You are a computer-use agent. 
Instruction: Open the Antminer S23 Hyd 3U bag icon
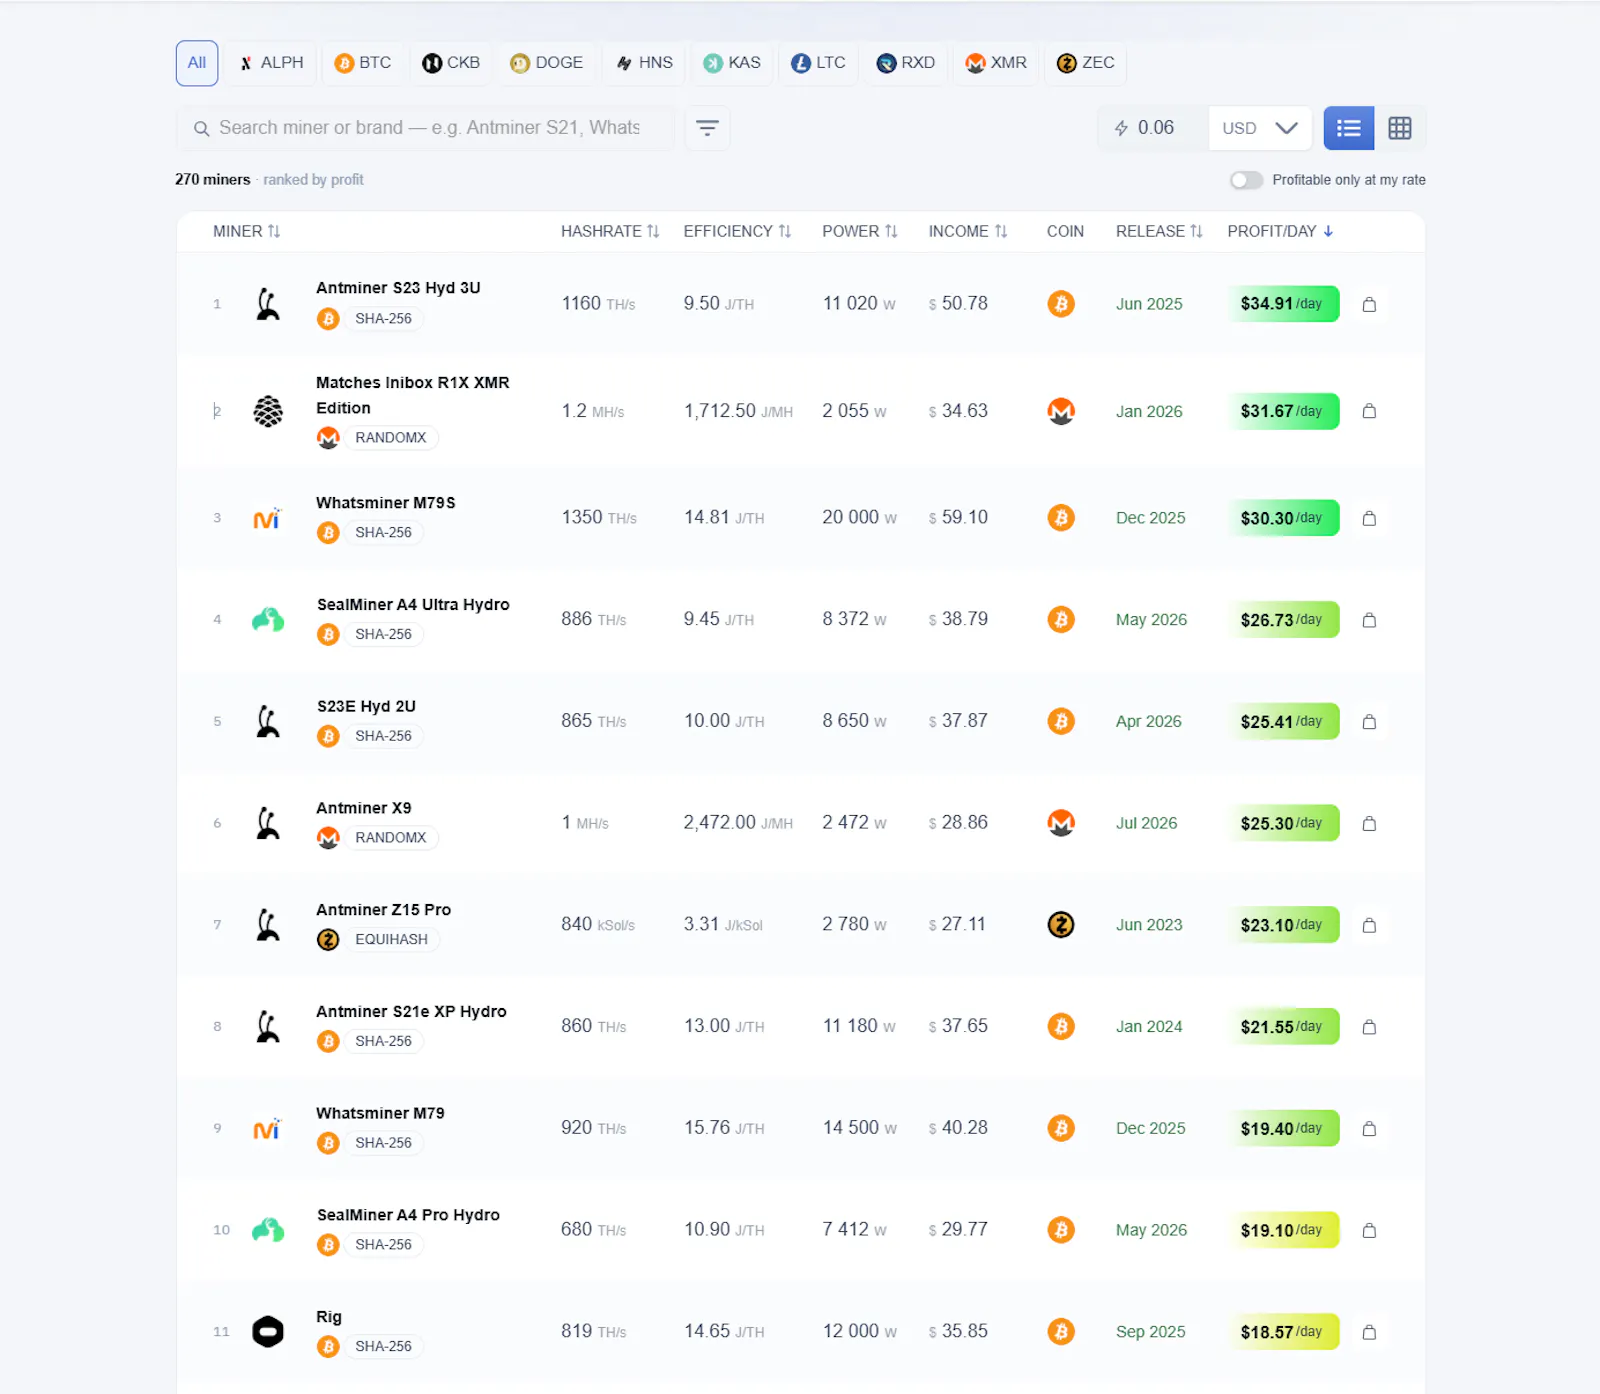pyautogui.click(x=1369, y=304)
